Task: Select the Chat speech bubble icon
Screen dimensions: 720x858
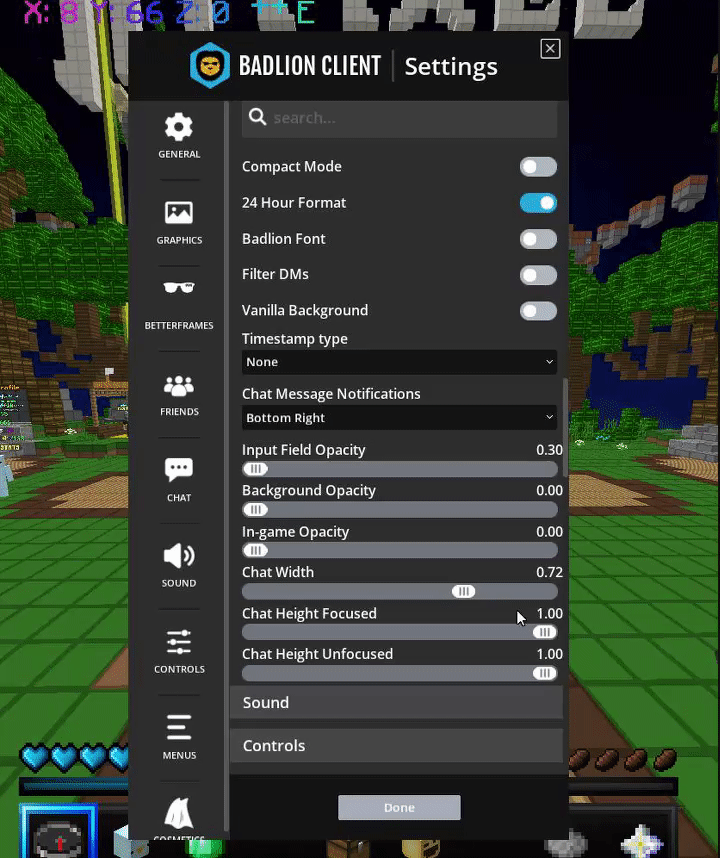Action: (x=179, y=469)
